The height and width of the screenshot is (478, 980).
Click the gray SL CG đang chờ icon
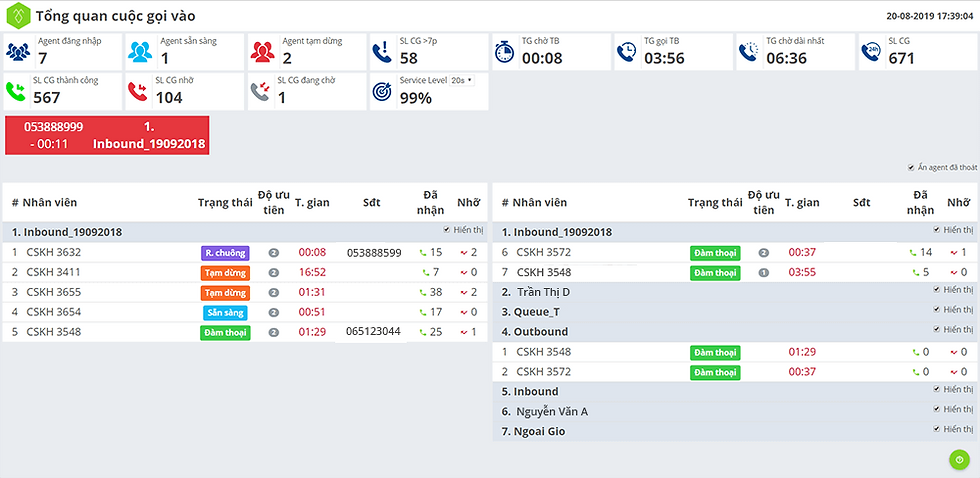(259, 92)
